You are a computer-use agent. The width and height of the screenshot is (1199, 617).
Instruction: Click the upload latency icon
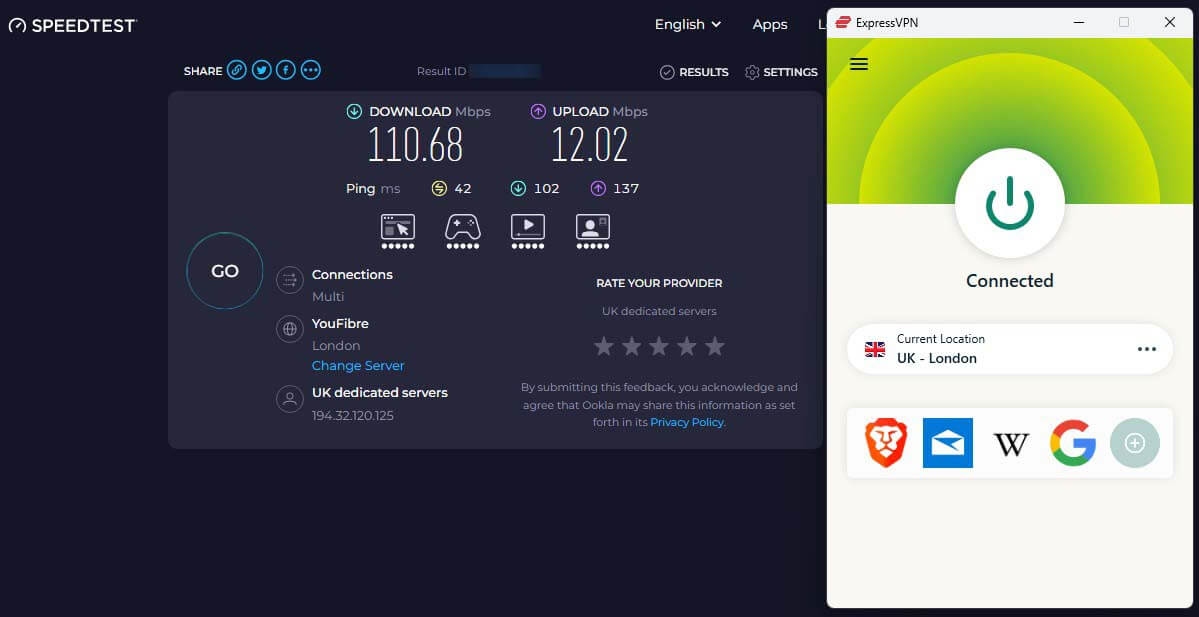click(x=597, y=188)
